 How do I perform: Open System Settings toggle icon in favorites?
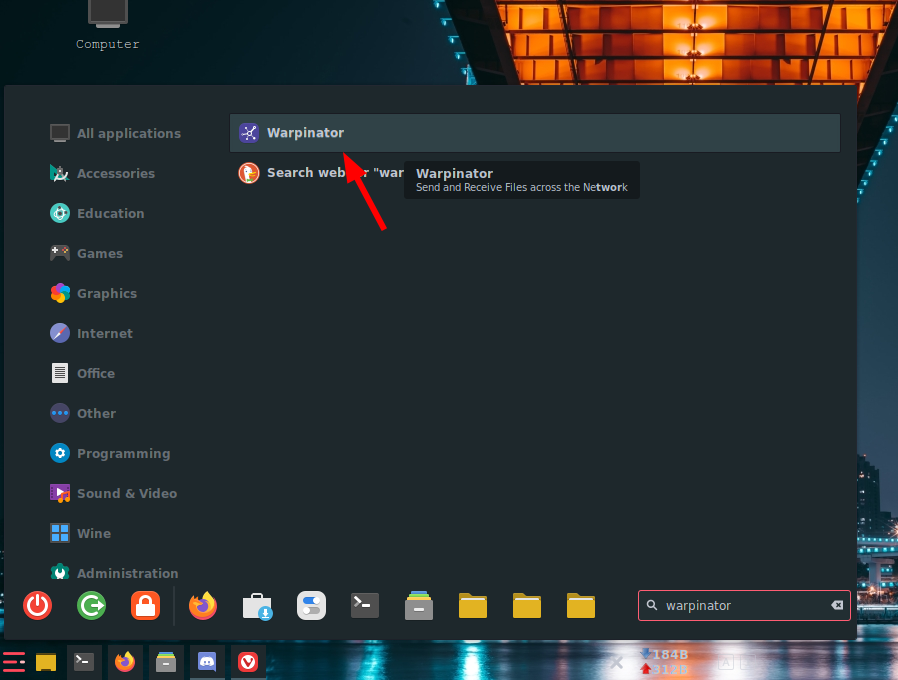coord(312,606)
